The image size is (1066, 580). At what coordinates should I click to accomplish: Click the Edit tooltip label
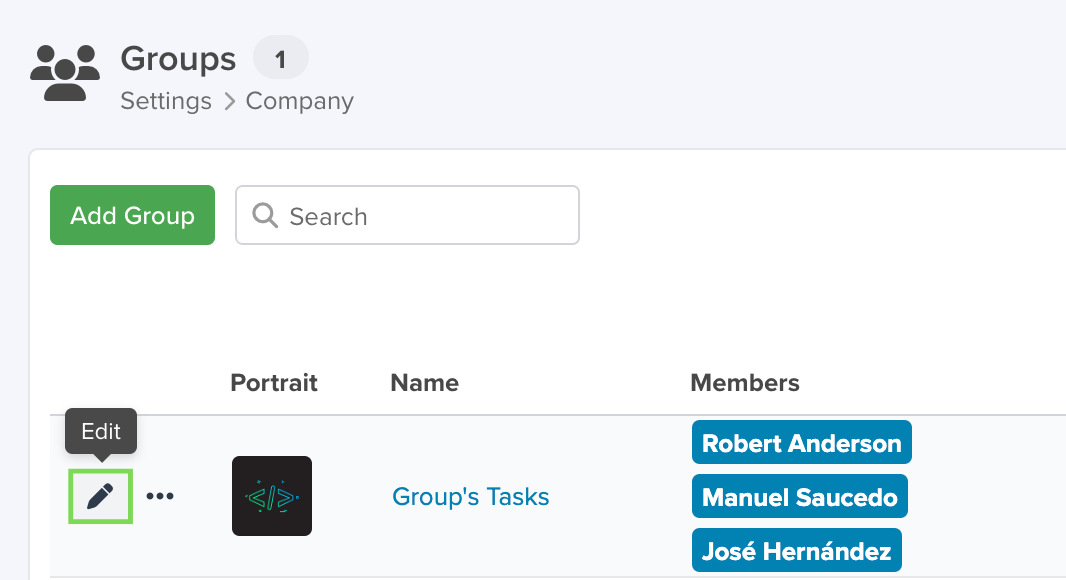click(101, 431)
